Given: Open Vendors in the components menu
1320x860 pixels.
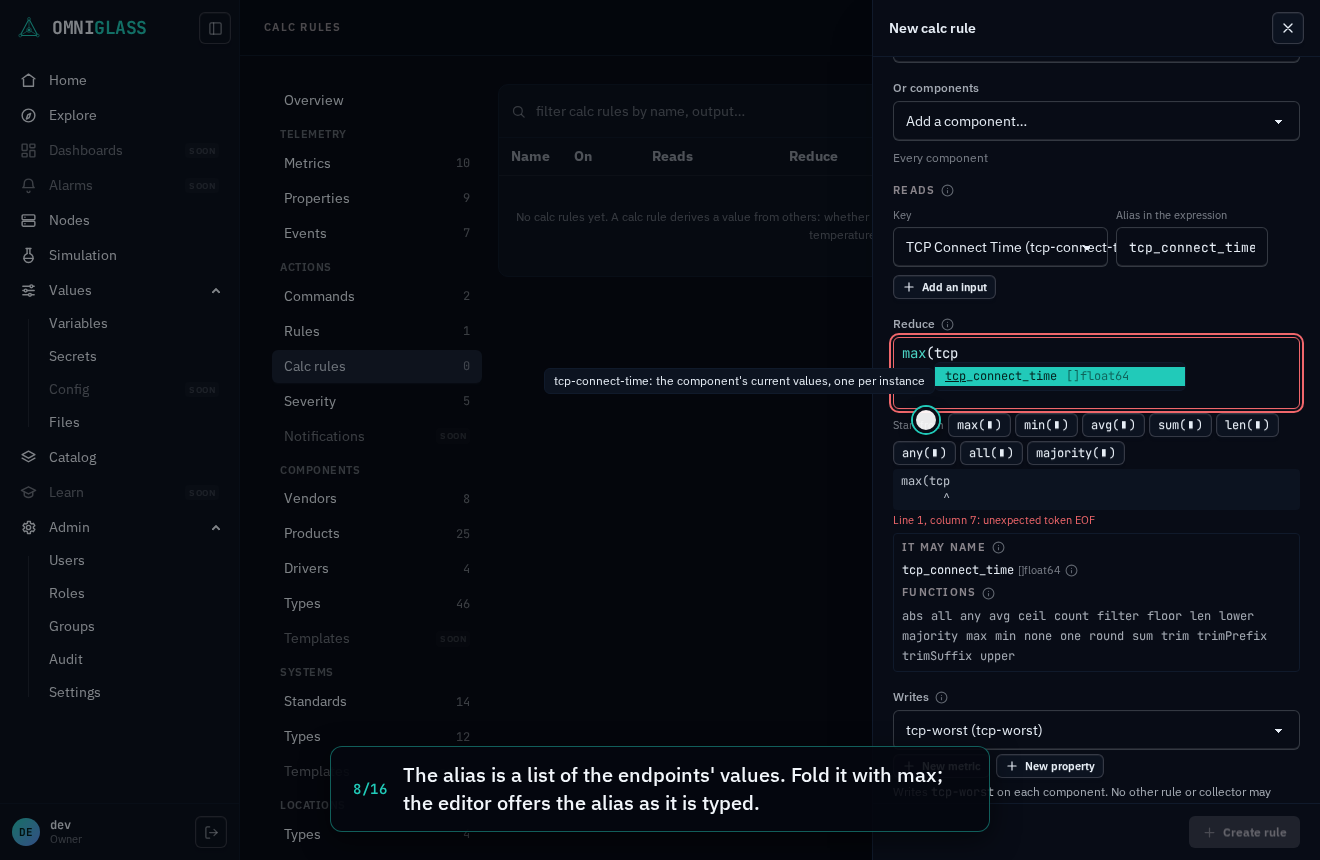Looking at the screenshot, I should pos(377,498).
